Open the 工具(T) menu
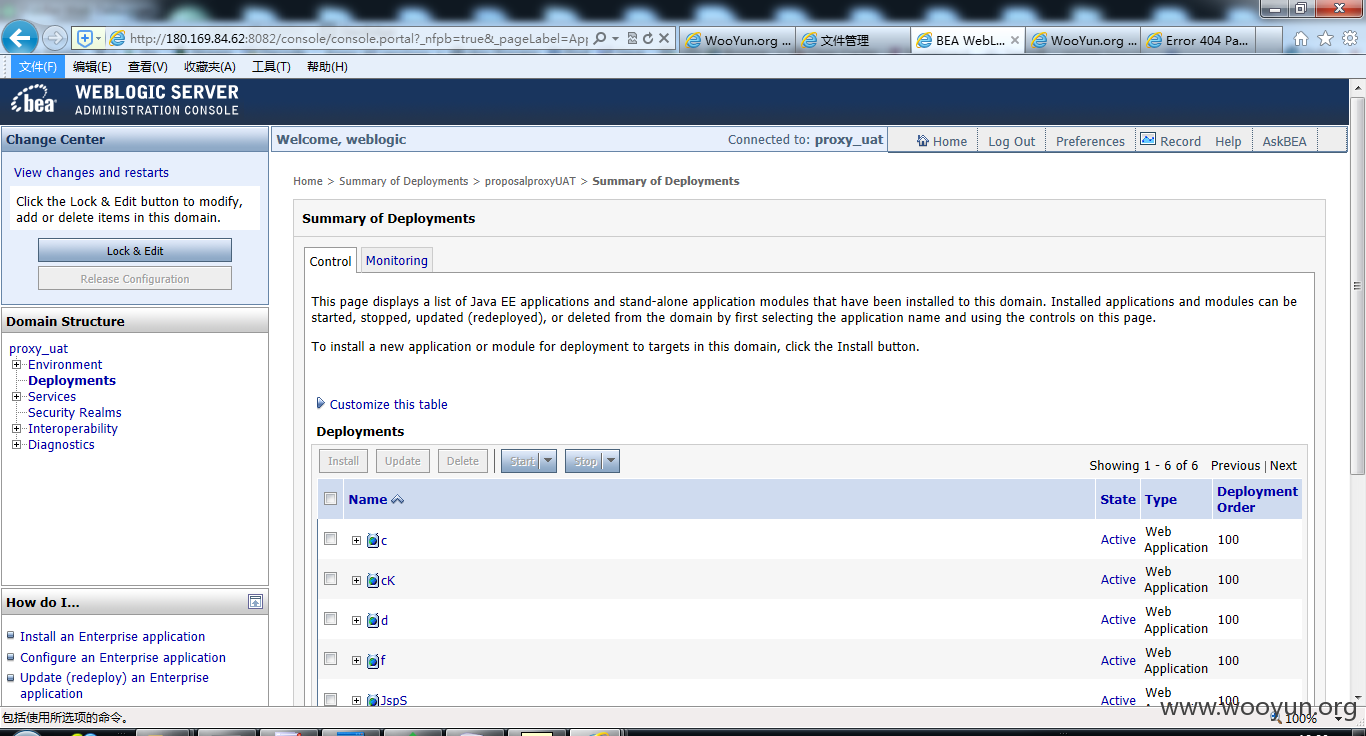The image size is (1366, 736). point(271,67)
